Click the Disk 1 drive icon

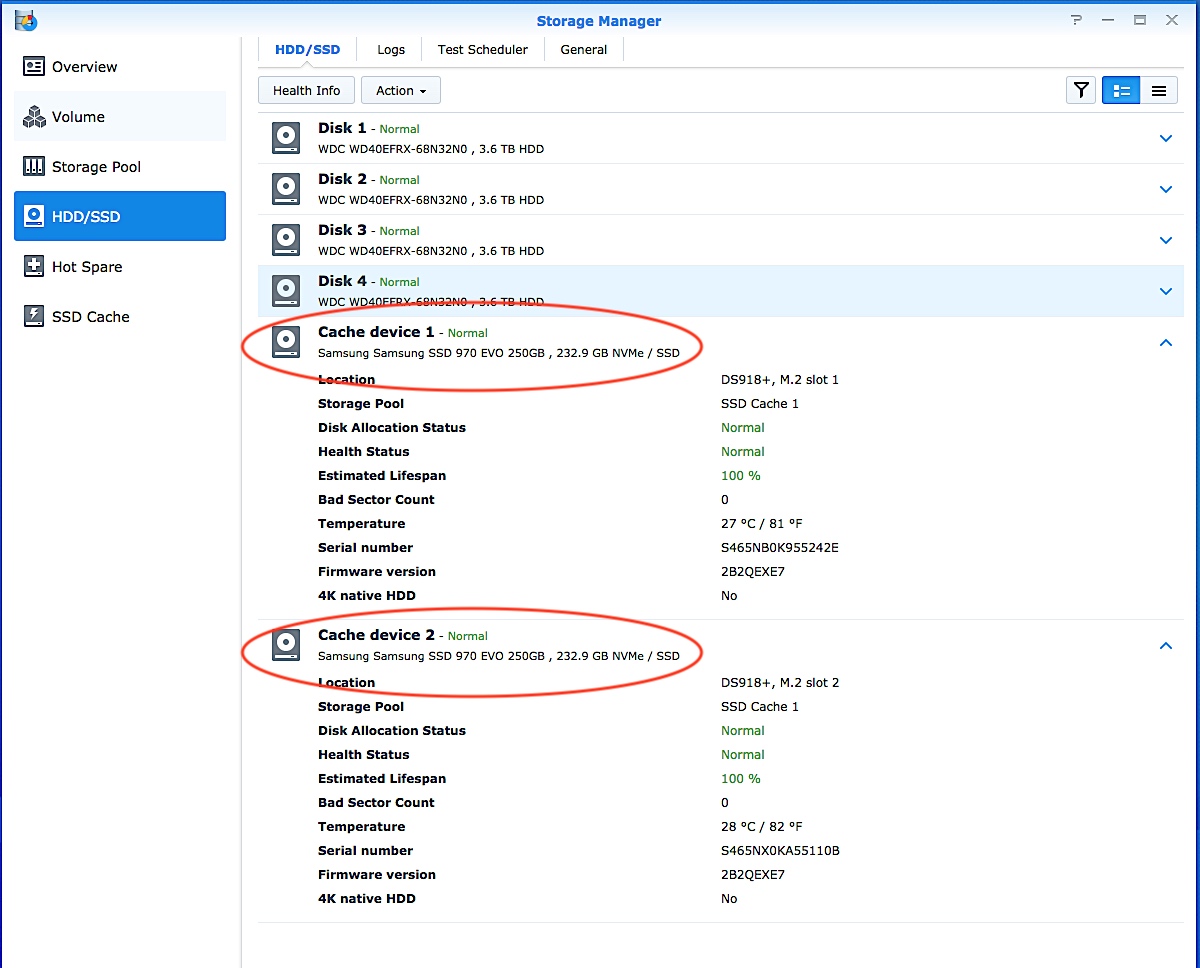[x=287, y=138]
